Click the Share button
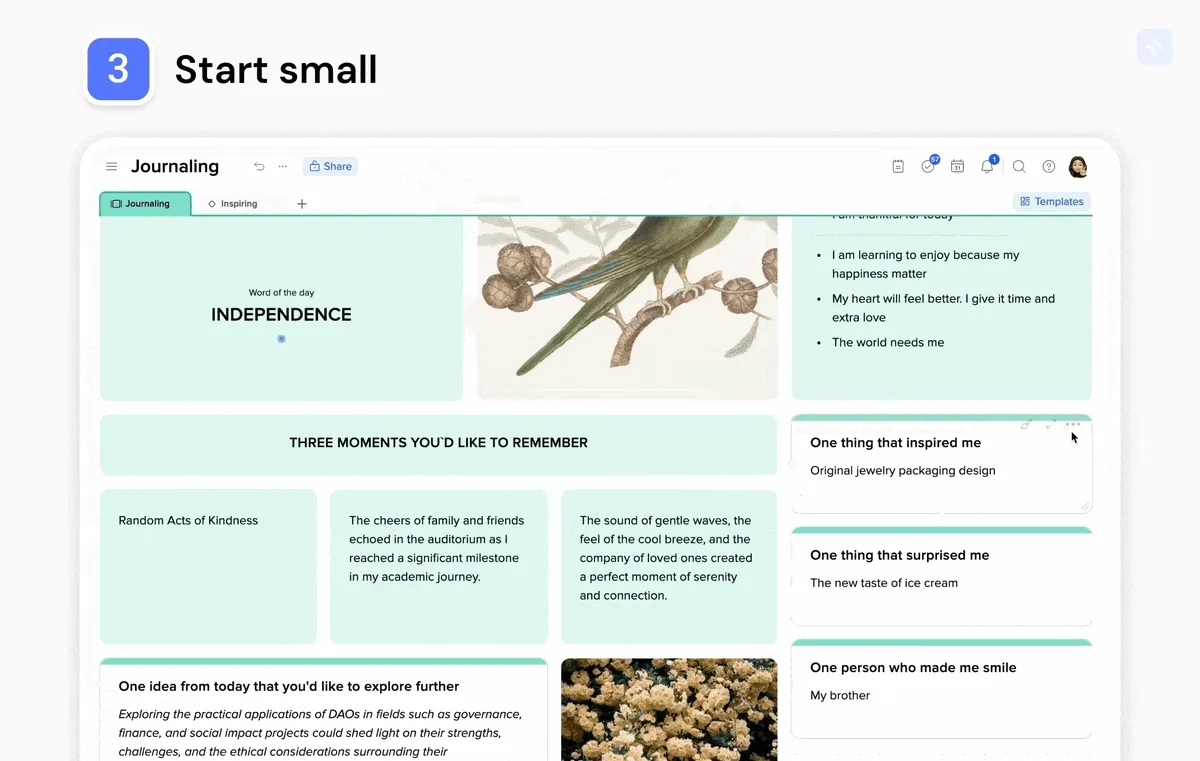Screen dimensions: 1200x761 [330, 167]
